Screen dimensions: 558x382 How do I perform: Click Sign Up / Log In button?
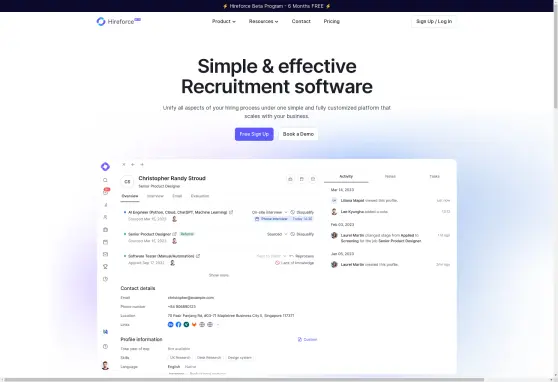434,21
